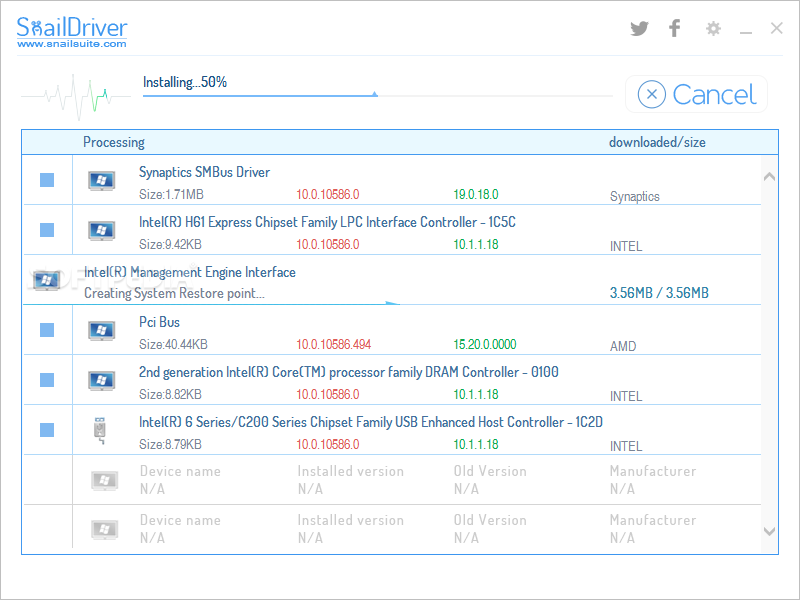Select Intel H61 Express Chipset LPC name
This screenshot has width=800, height=600.
coord(327,222)
